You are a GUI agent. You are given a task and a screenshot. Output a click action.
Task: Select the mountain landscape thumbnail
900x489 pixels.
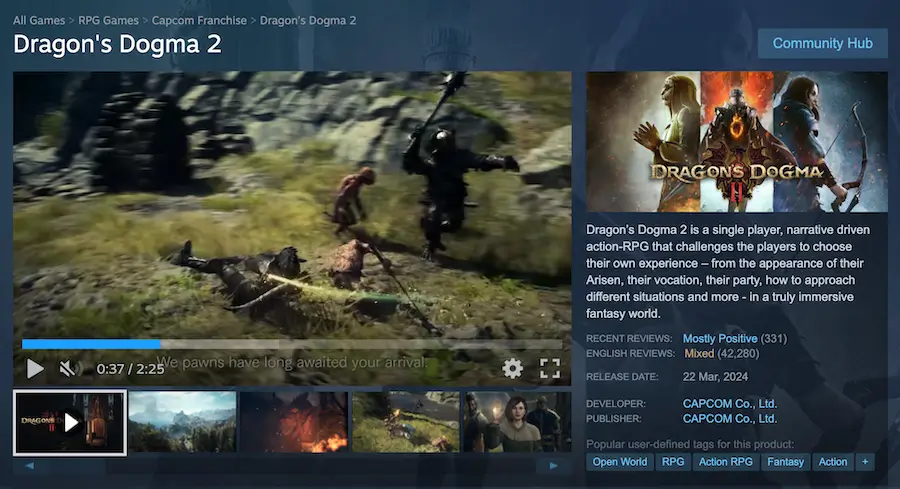(183, 422)
